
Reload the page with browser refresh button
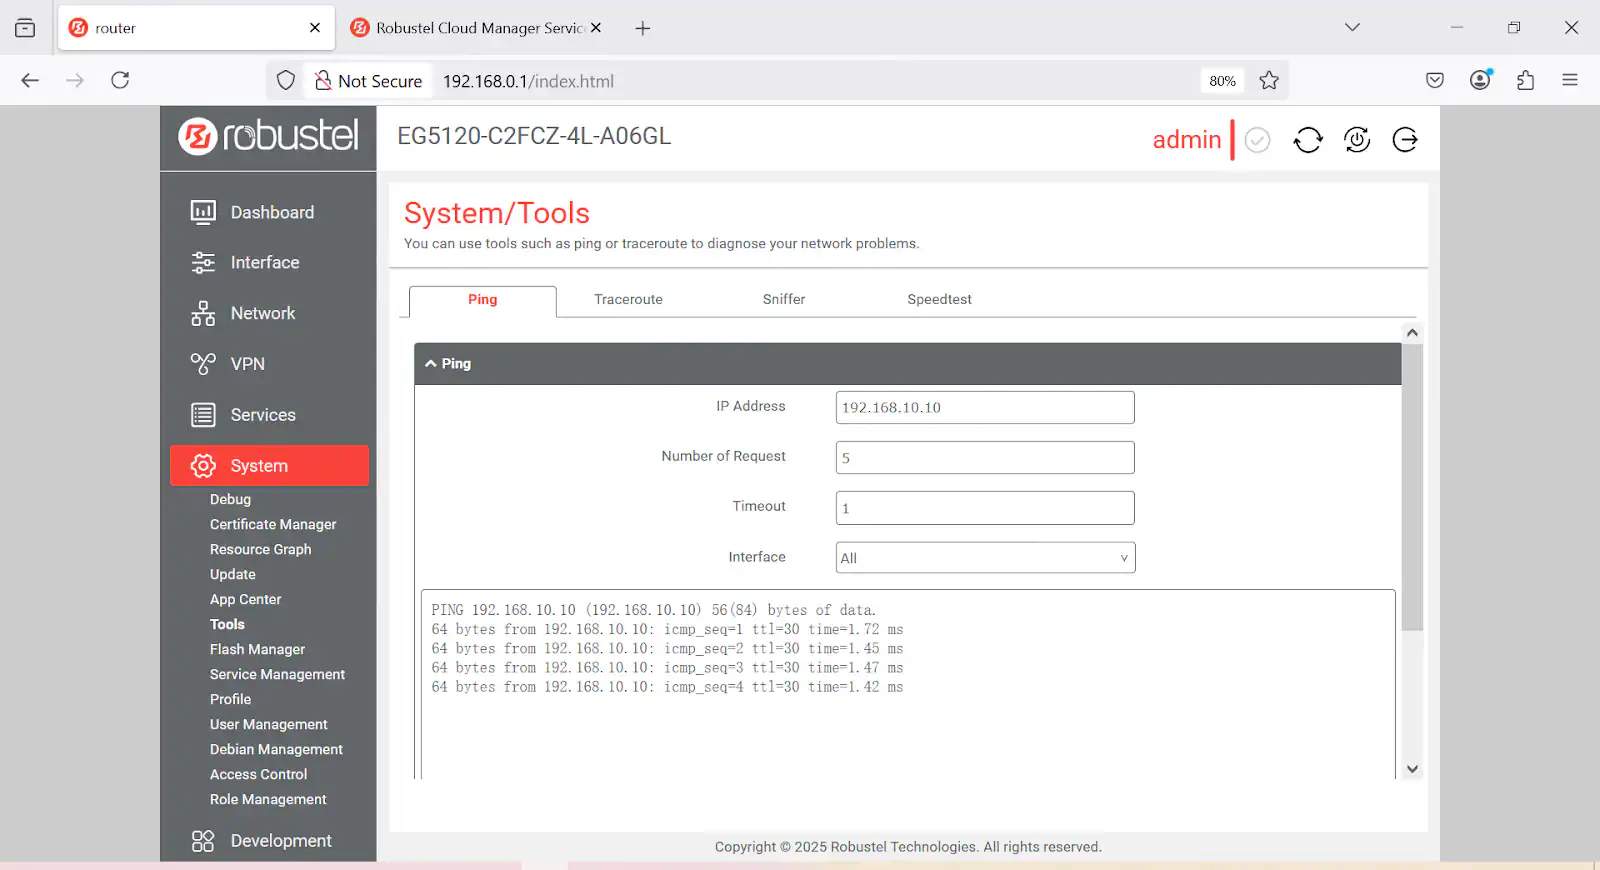click(x=120, y=80)
